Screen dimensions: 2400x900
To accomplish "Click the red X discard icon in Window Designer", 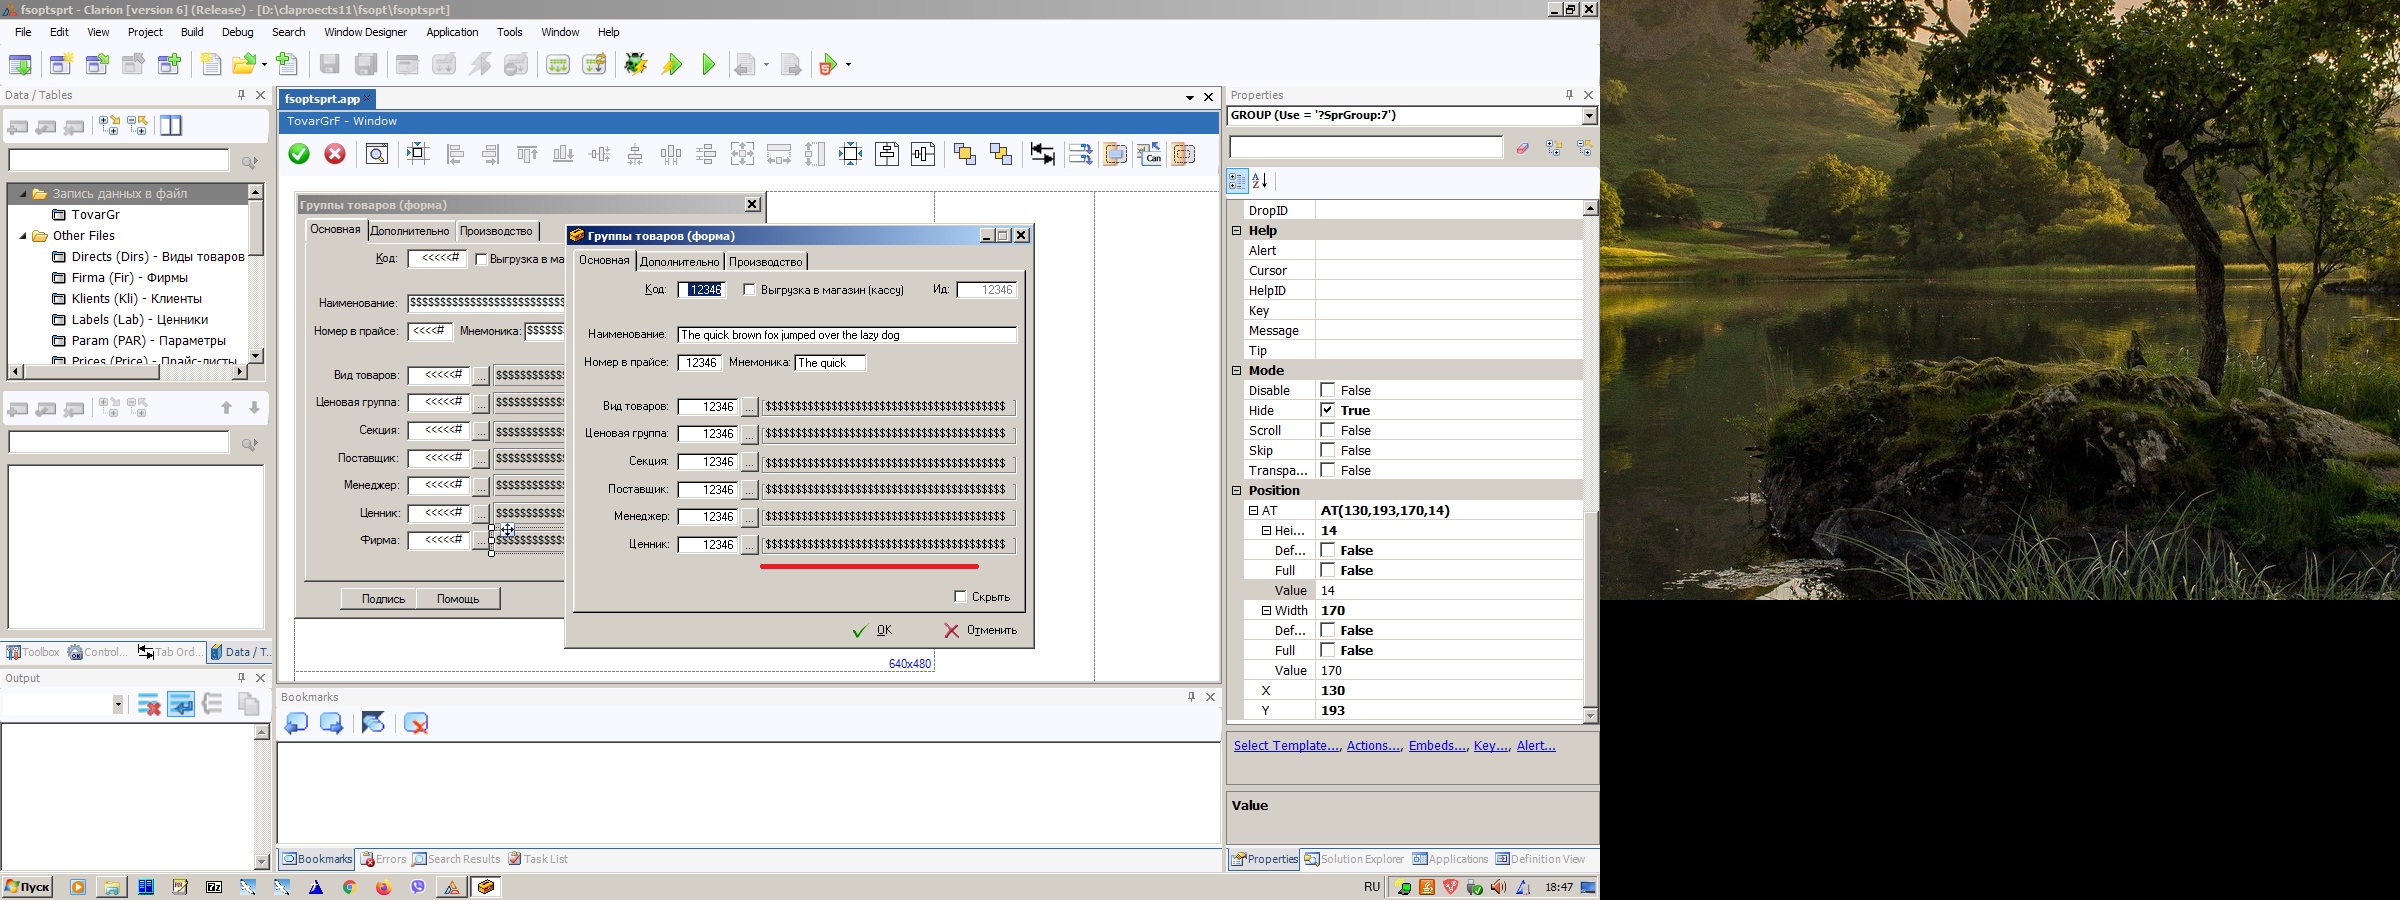I will tap(335, 154).
